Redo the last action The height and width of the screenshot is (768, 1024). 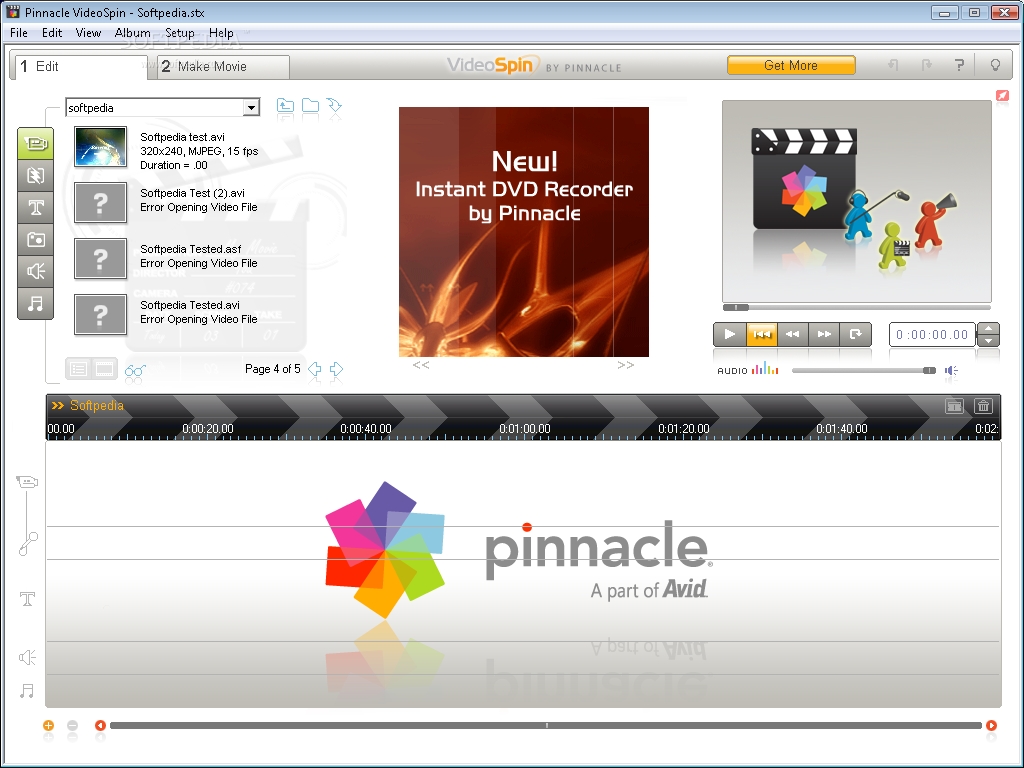tap(926, 65)
